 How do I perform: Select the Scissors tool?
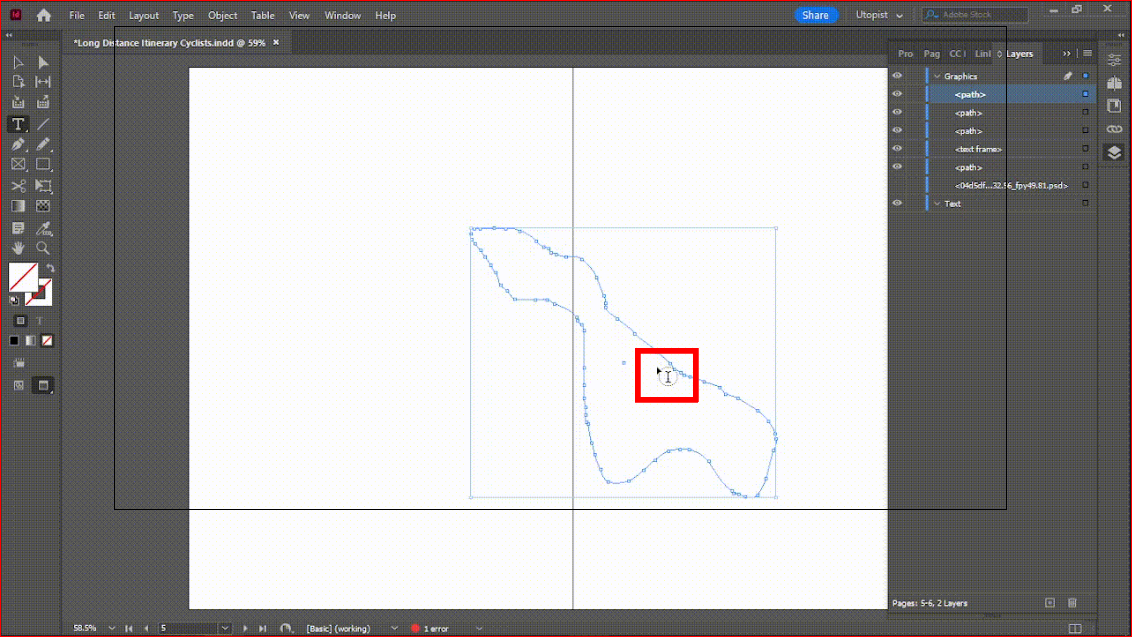tap(17, 185)
